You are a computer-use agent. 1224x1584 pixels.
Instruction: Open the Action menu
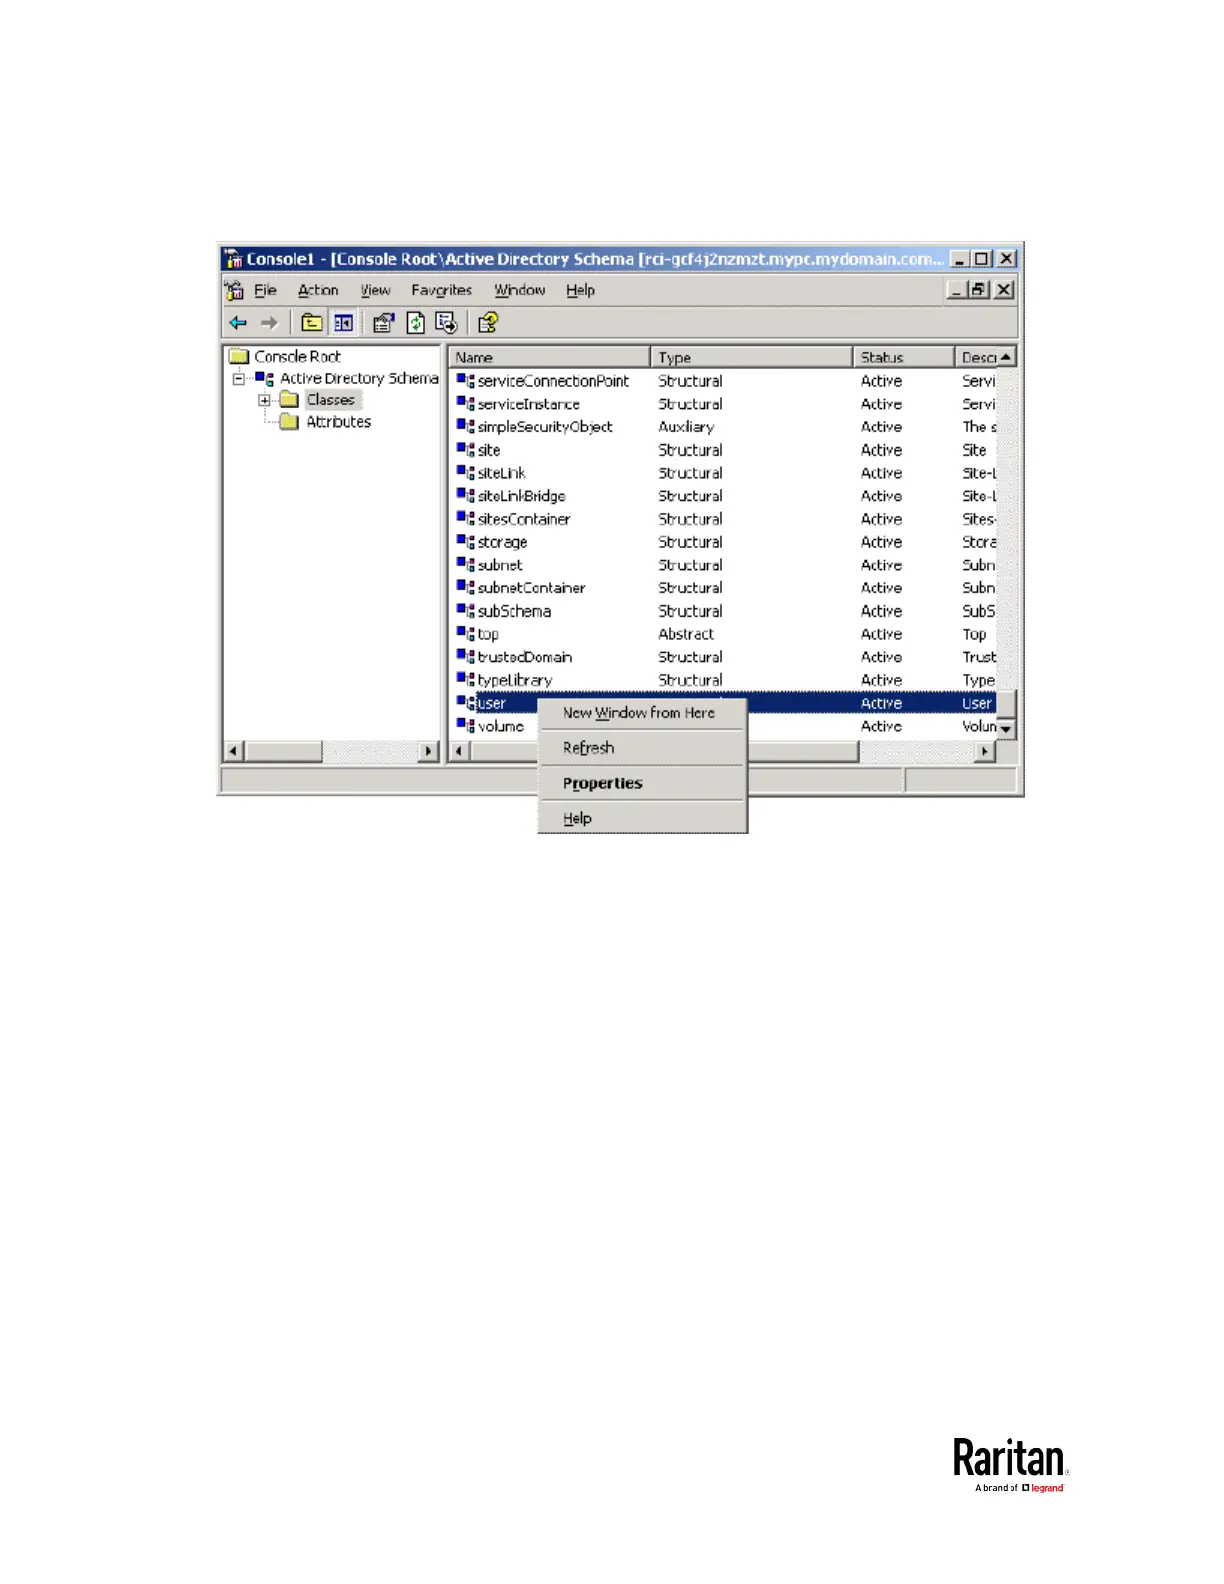(x=318, y=290)
